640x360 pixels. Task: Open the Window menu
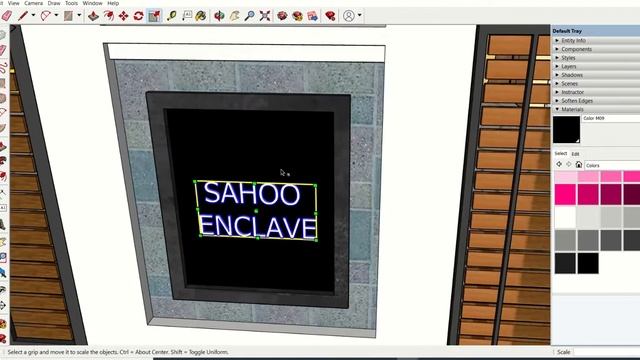pyautogui.click(x=93, y=3)
